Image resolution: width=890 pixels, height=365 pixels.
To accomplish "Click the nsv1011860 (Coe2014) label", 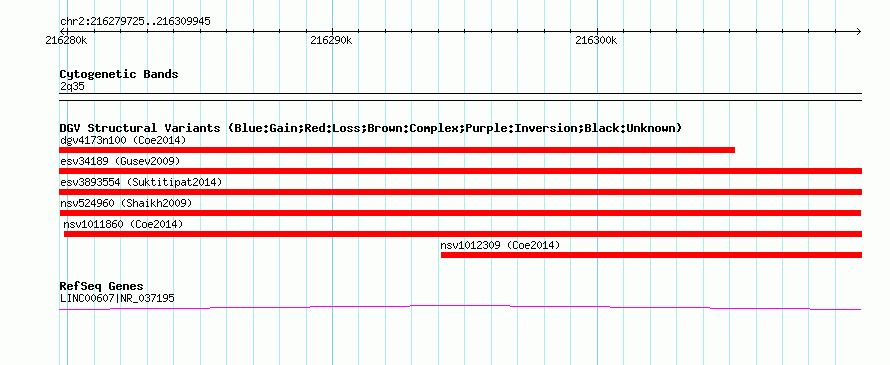I will (x=123, y=224).
